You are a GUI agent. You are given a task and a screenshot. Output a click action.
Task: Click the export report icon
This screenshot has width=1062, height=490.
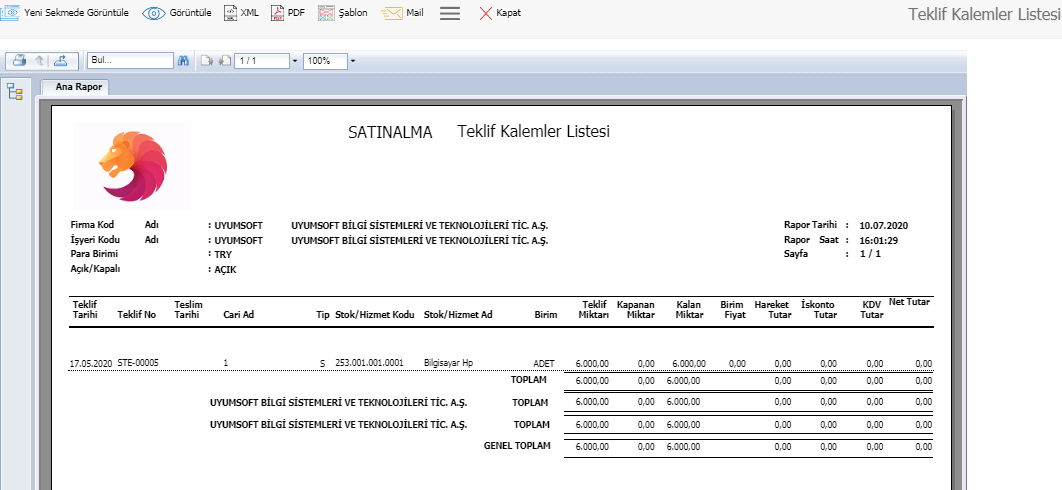(61, 61)
